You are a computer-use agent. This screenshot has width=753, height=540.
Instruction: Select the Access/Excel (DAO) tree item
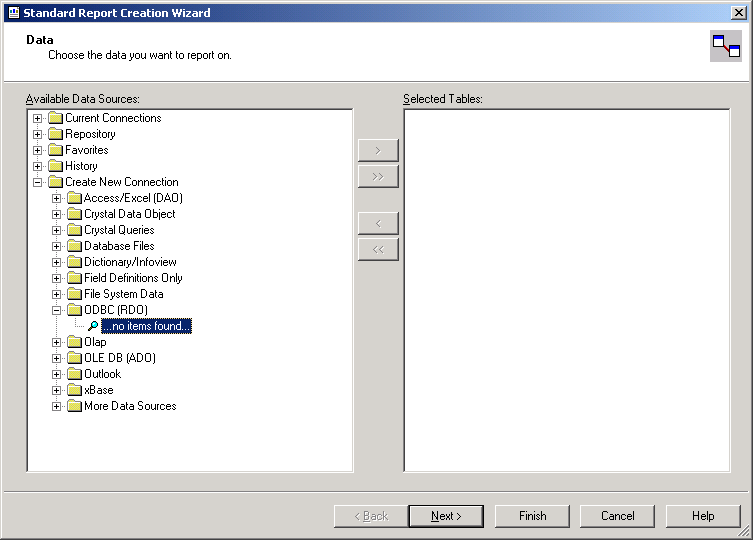(133, 198)
